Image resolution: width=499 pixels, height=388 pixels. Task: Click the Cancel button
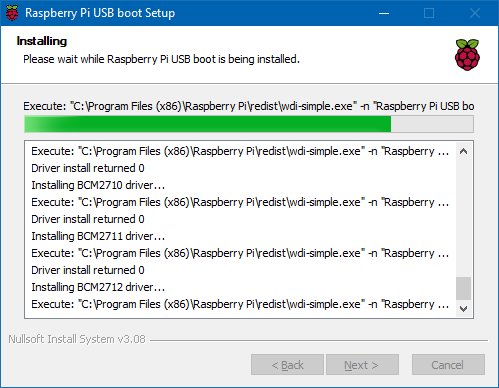448,365
